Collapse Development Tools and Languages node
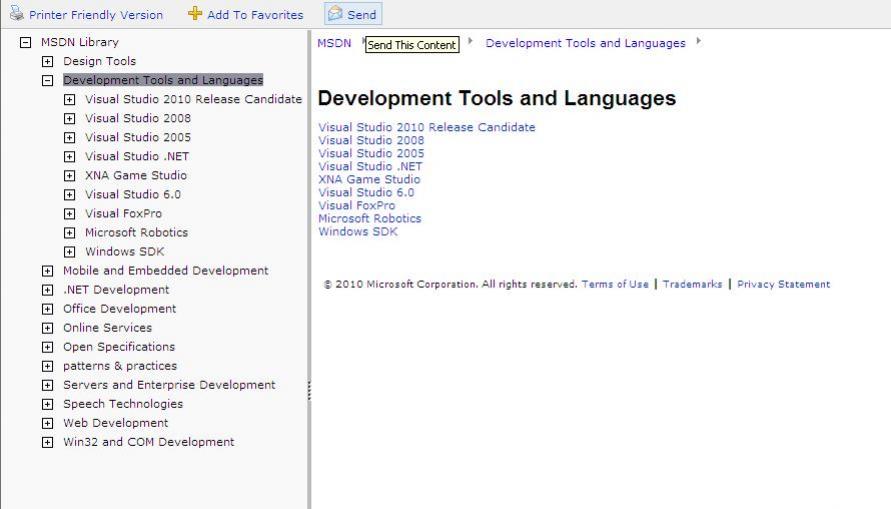The image size is (891, 509). 48,81
